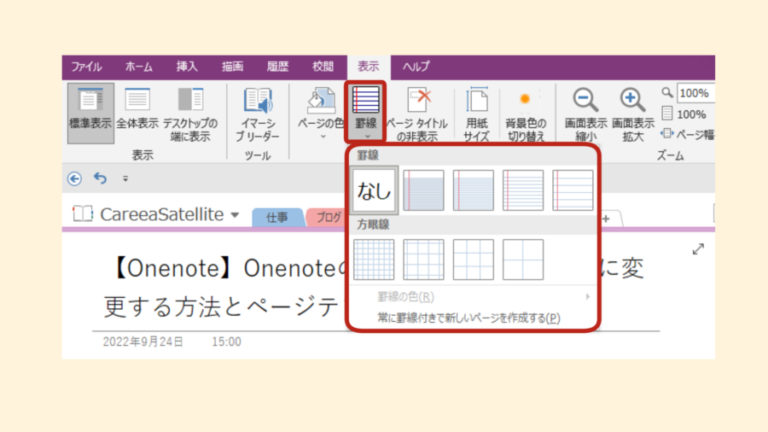Switch to the ホーム tab
768x432 pixels.
(139, 67)
